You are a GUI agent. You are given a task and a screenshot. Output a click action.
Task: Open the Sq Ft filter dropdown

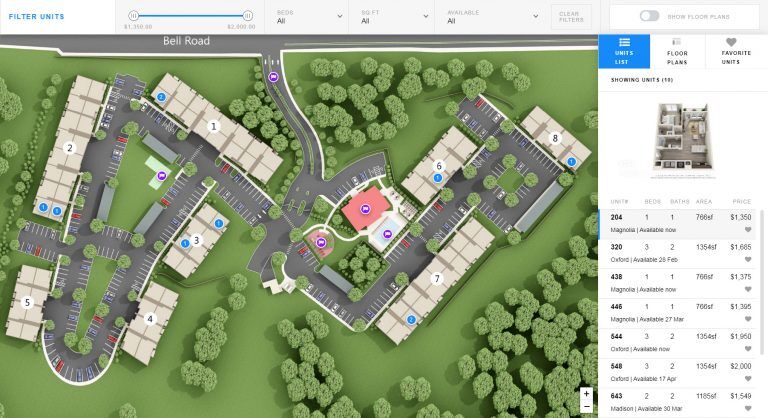[x=390, y=16]
